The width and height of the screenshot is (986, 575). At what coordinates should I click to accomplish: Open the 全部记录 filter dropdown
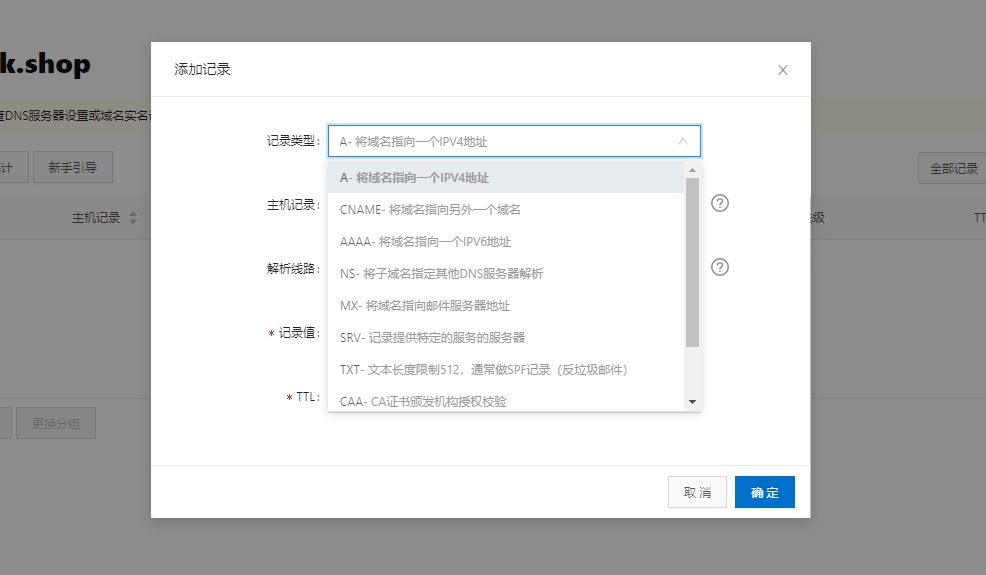pyautogui.click(x=951, y=168)
